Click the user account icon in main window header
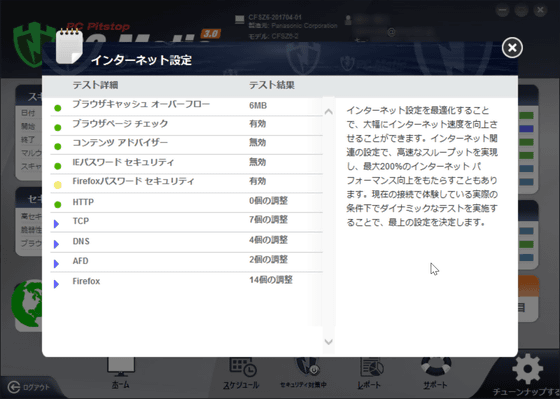The width and height of the screenshot is (560, 399). click(348, 20)
